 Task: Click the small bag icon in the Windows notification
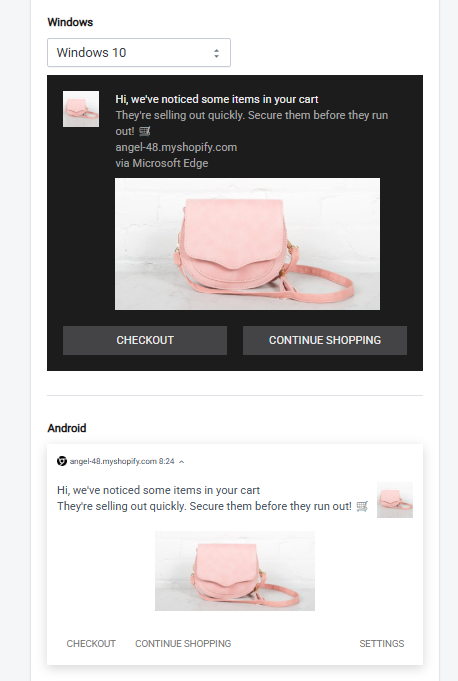point(81,109)
